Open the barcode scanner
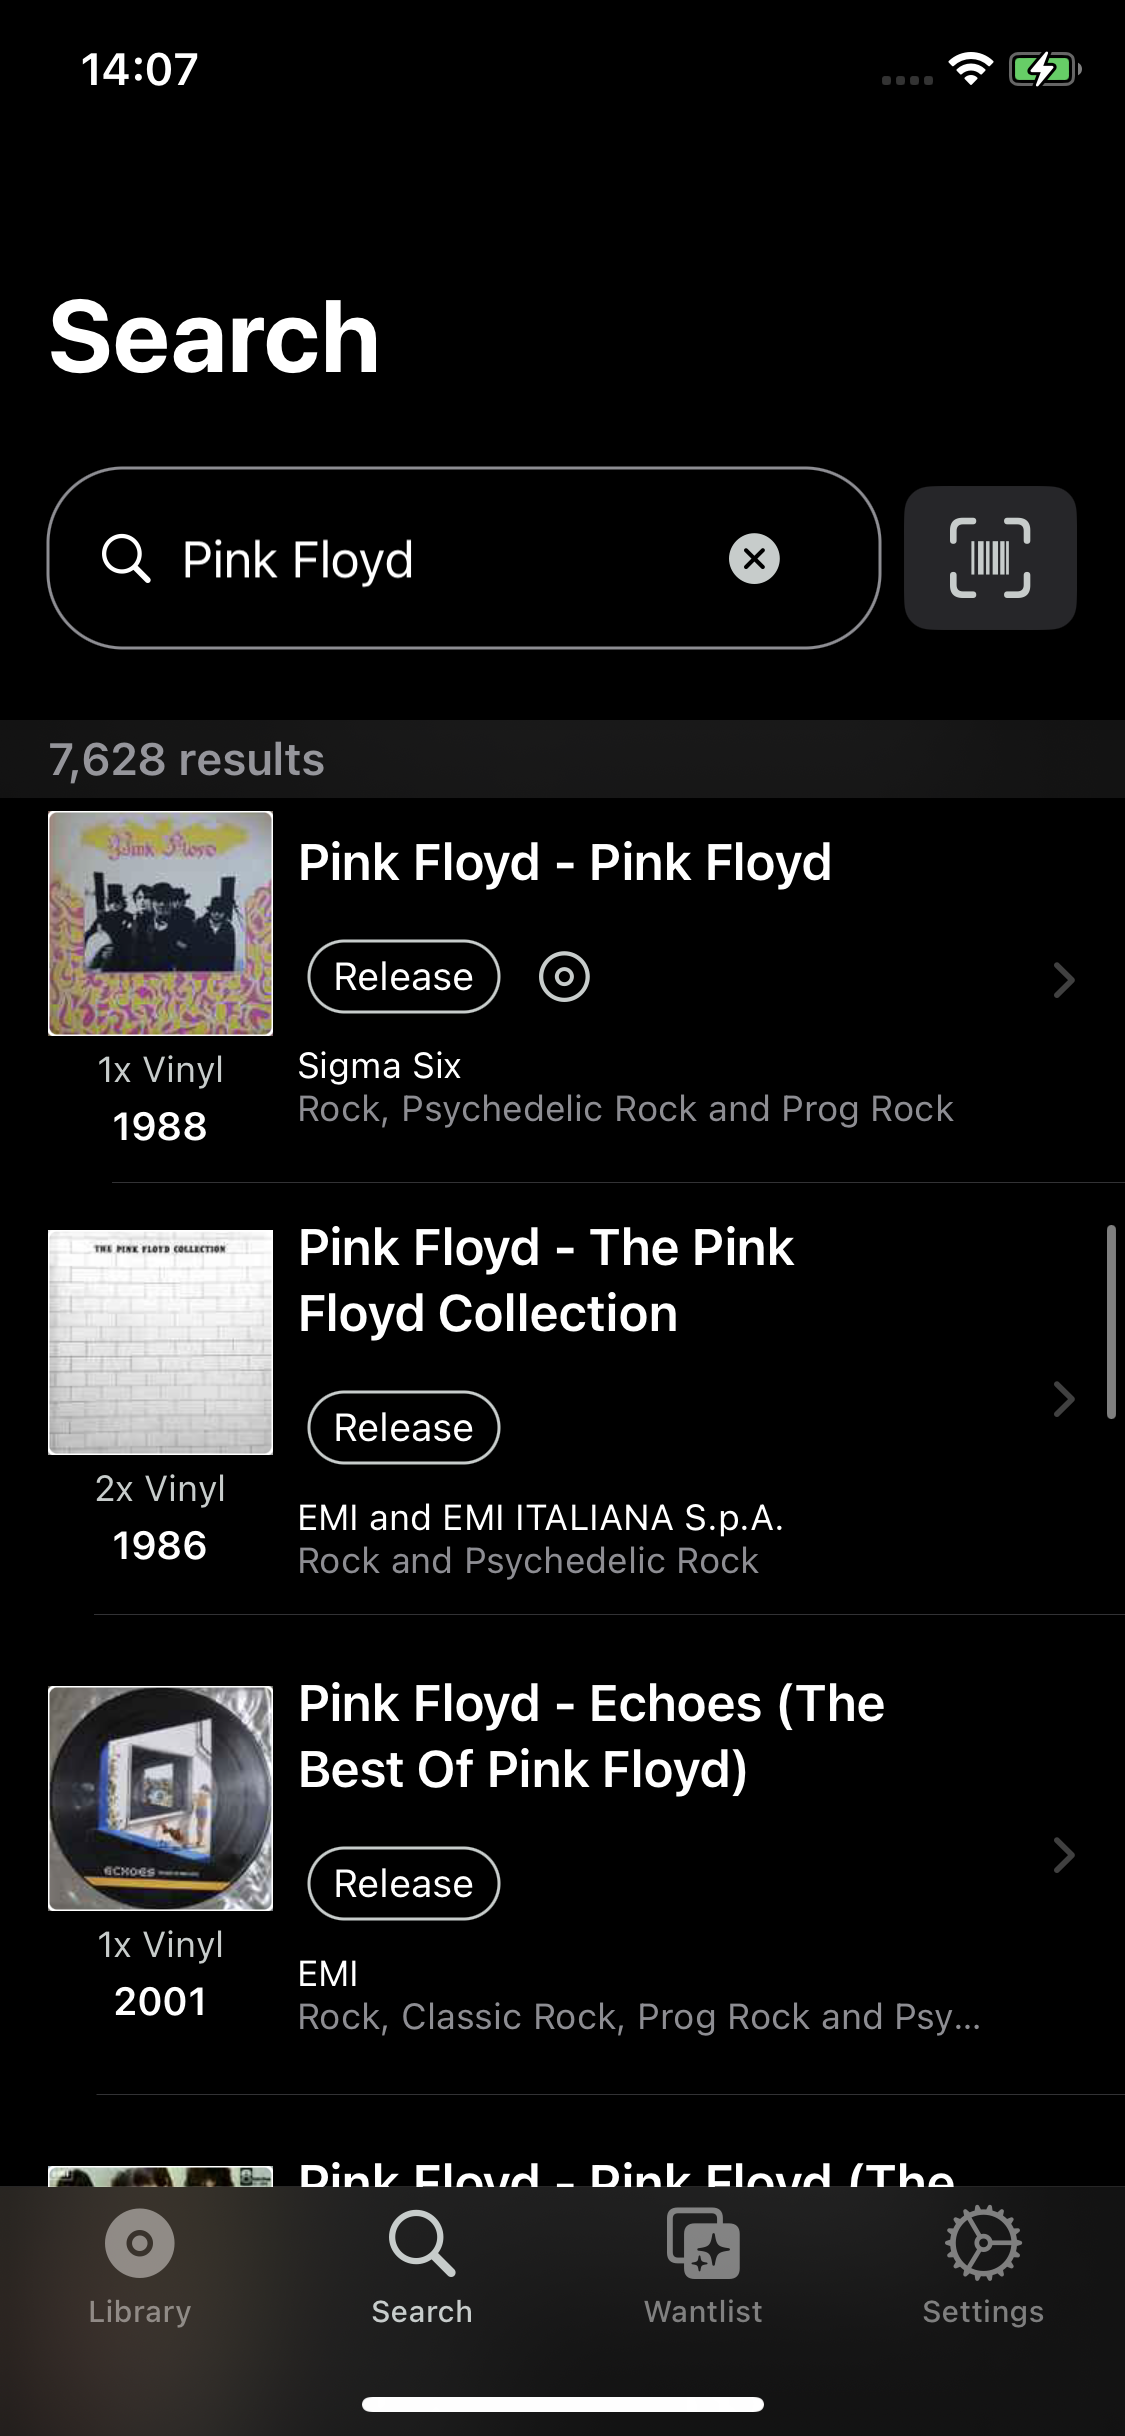Screen dimensions: 1125x2436 coord(990,558)
